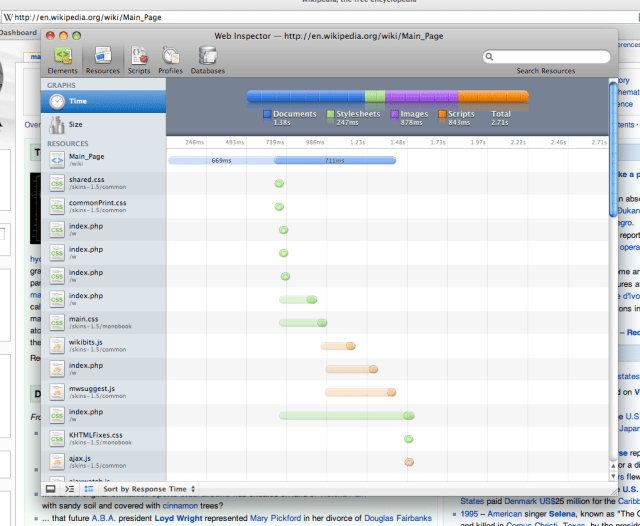This screenshot has width=640, height=526.
Task: Click the 669ms latency segment of Main_Page
Action: click(221, 160)
